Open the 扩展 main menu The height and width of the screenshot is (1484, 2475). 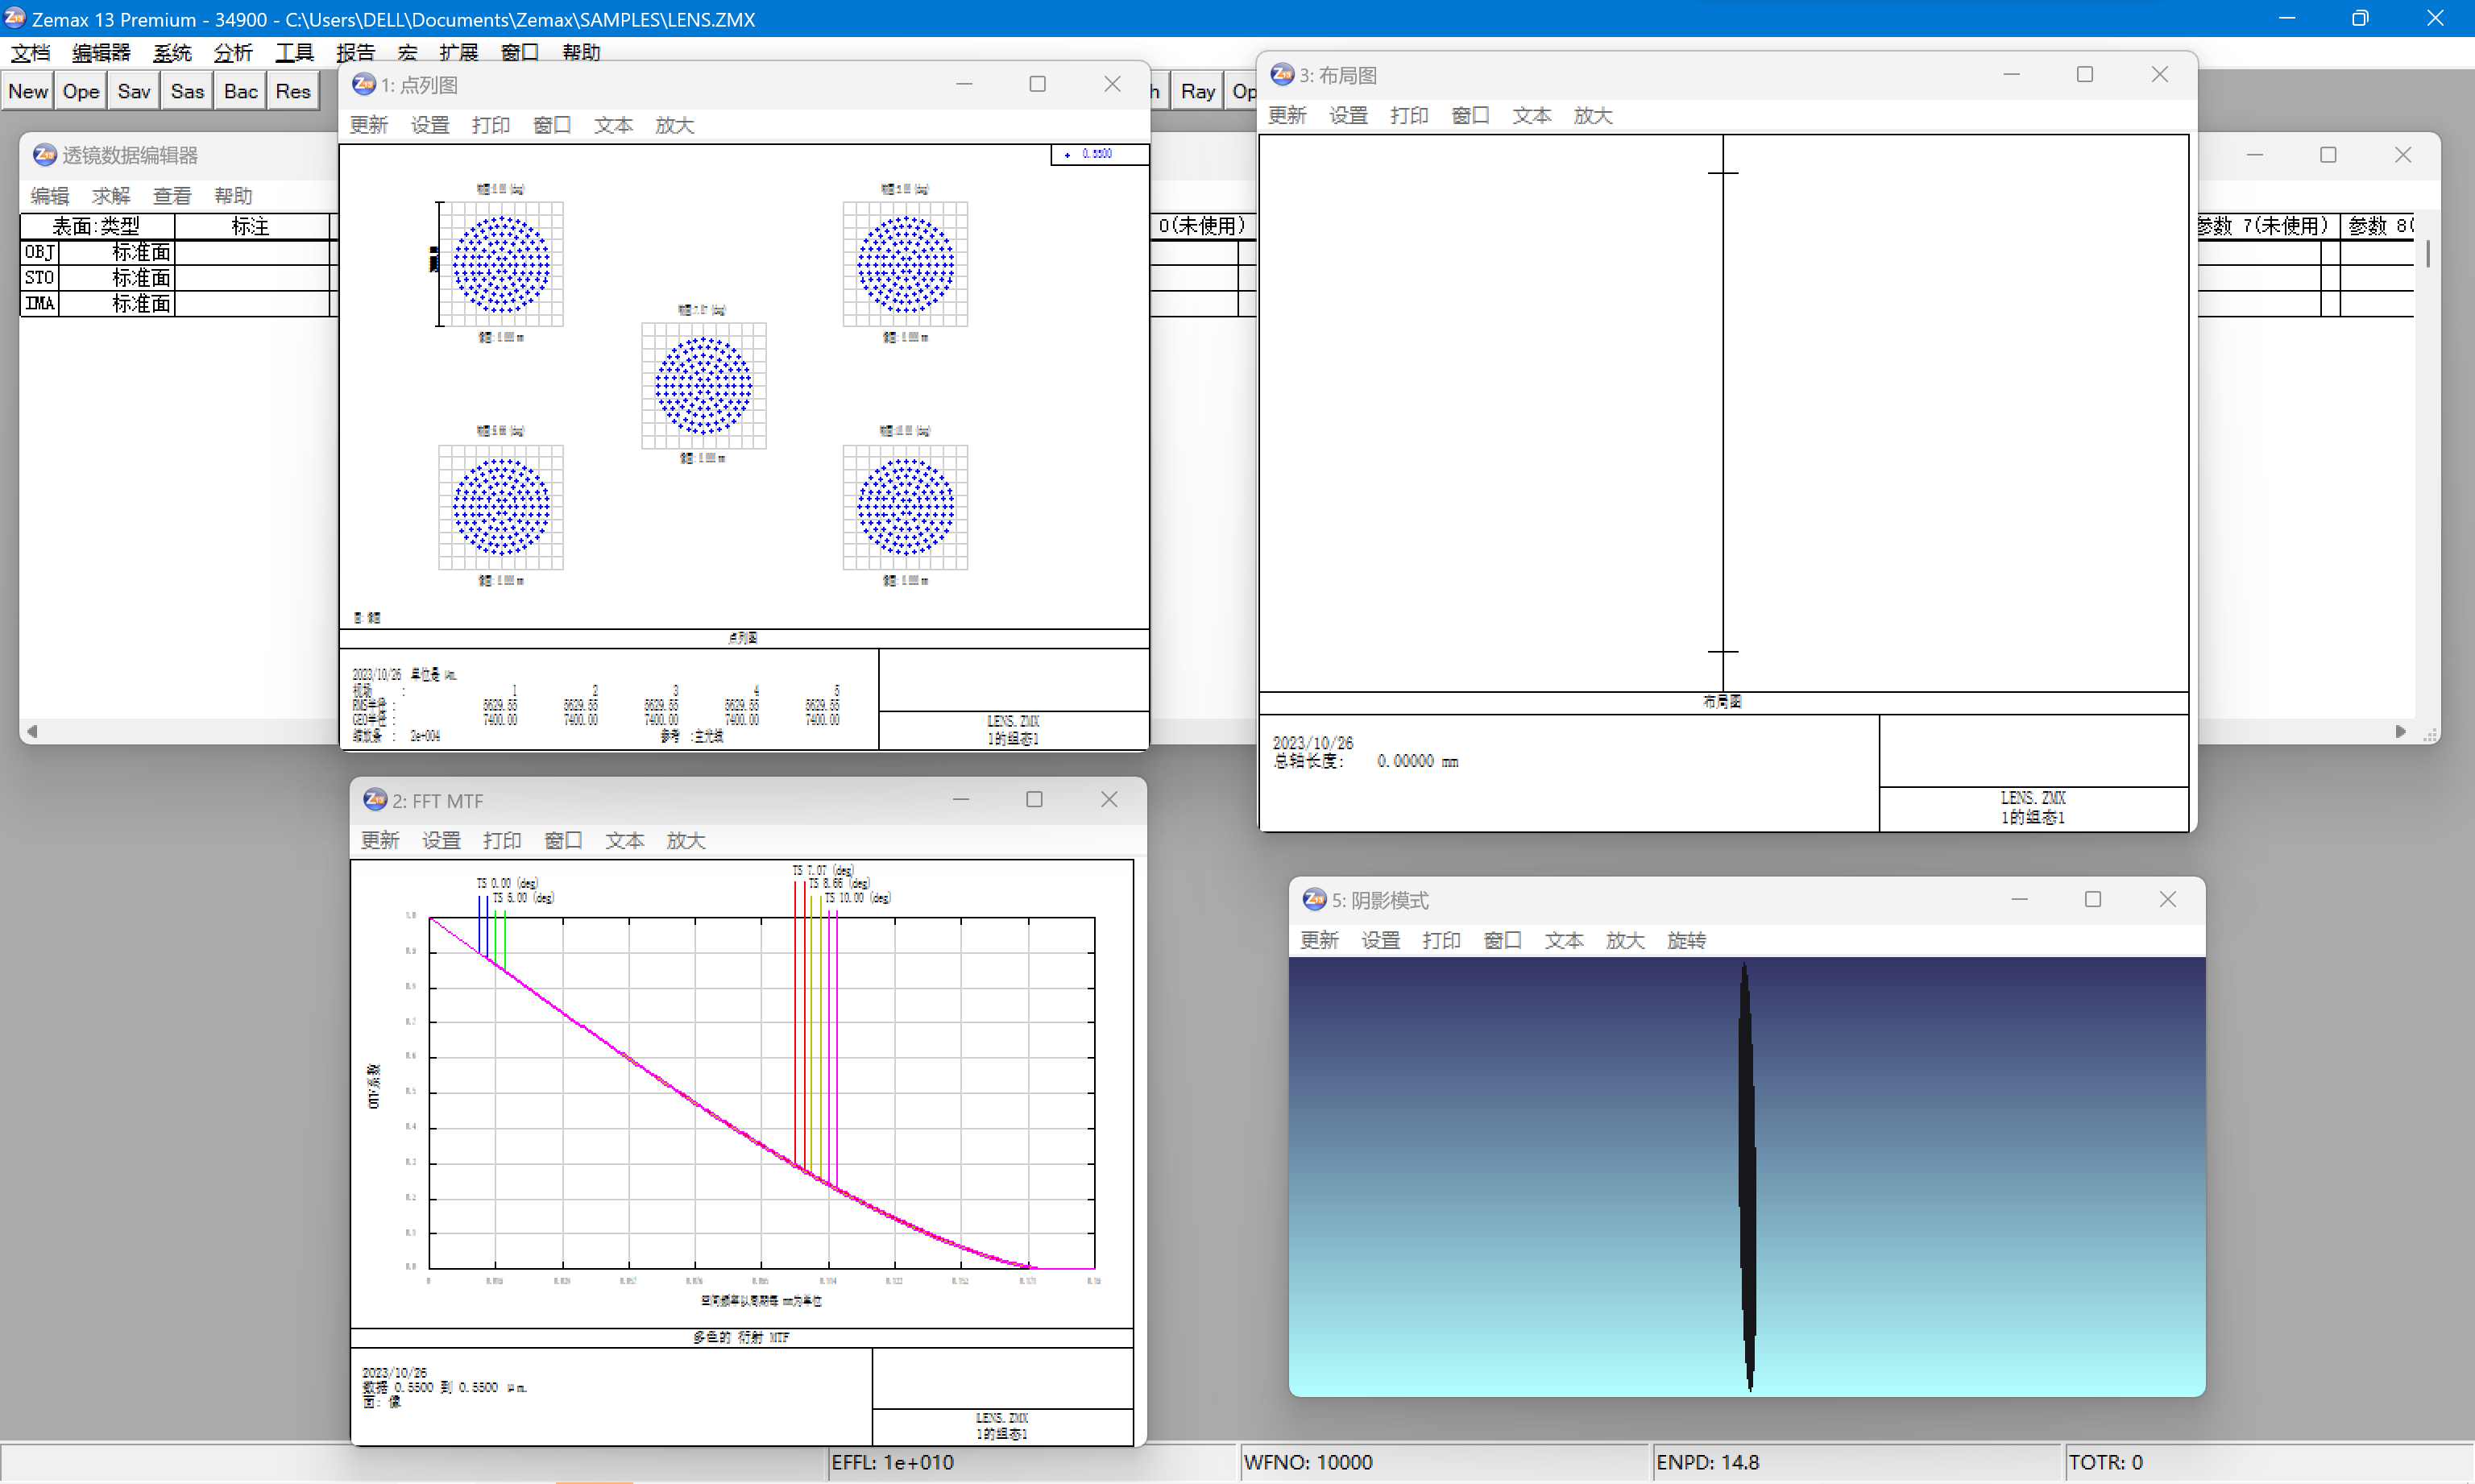(458, 52)
